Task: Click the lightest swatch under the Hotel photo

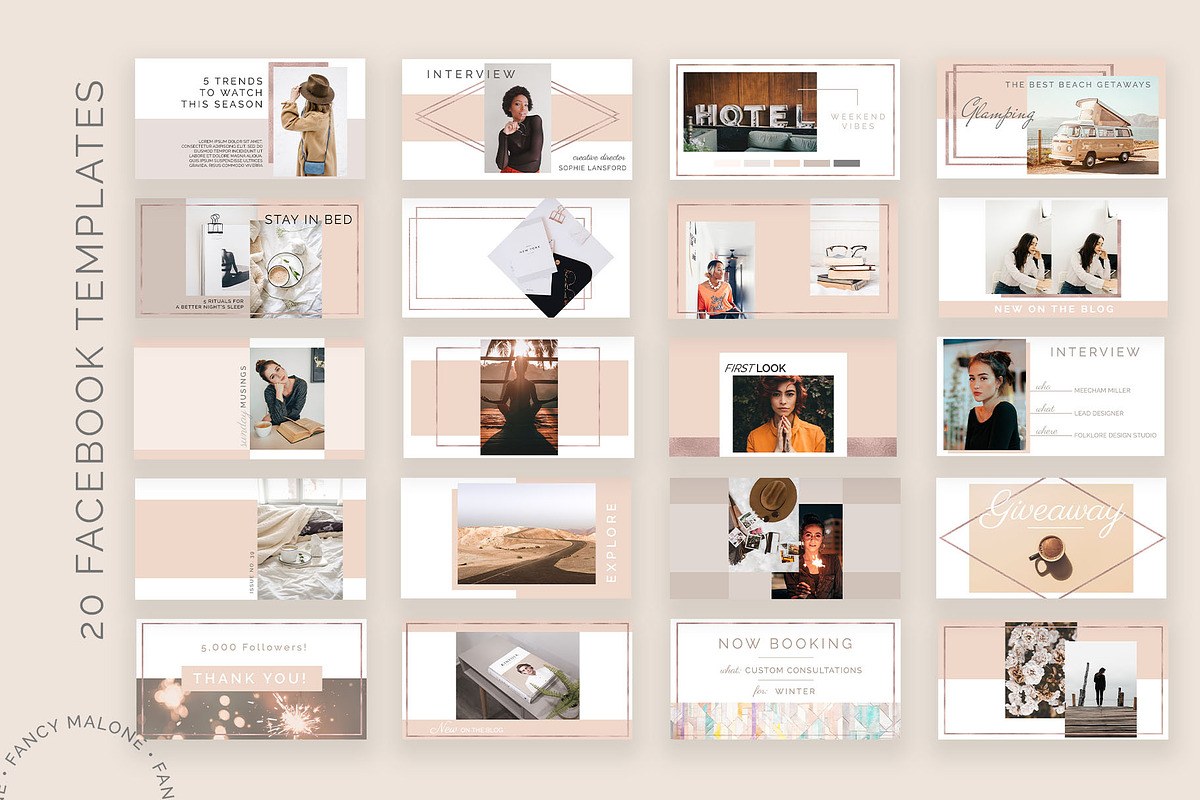Action: [727, 163]
